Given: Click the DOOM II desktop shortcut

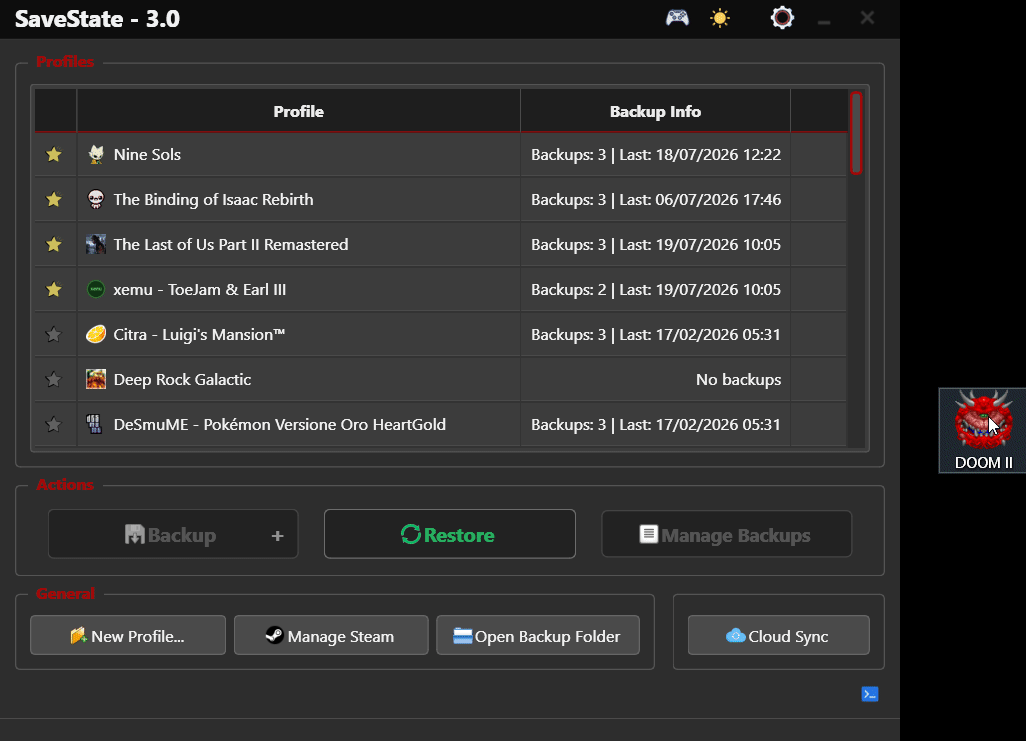Looking at the screenshot, I should [982, 430].
